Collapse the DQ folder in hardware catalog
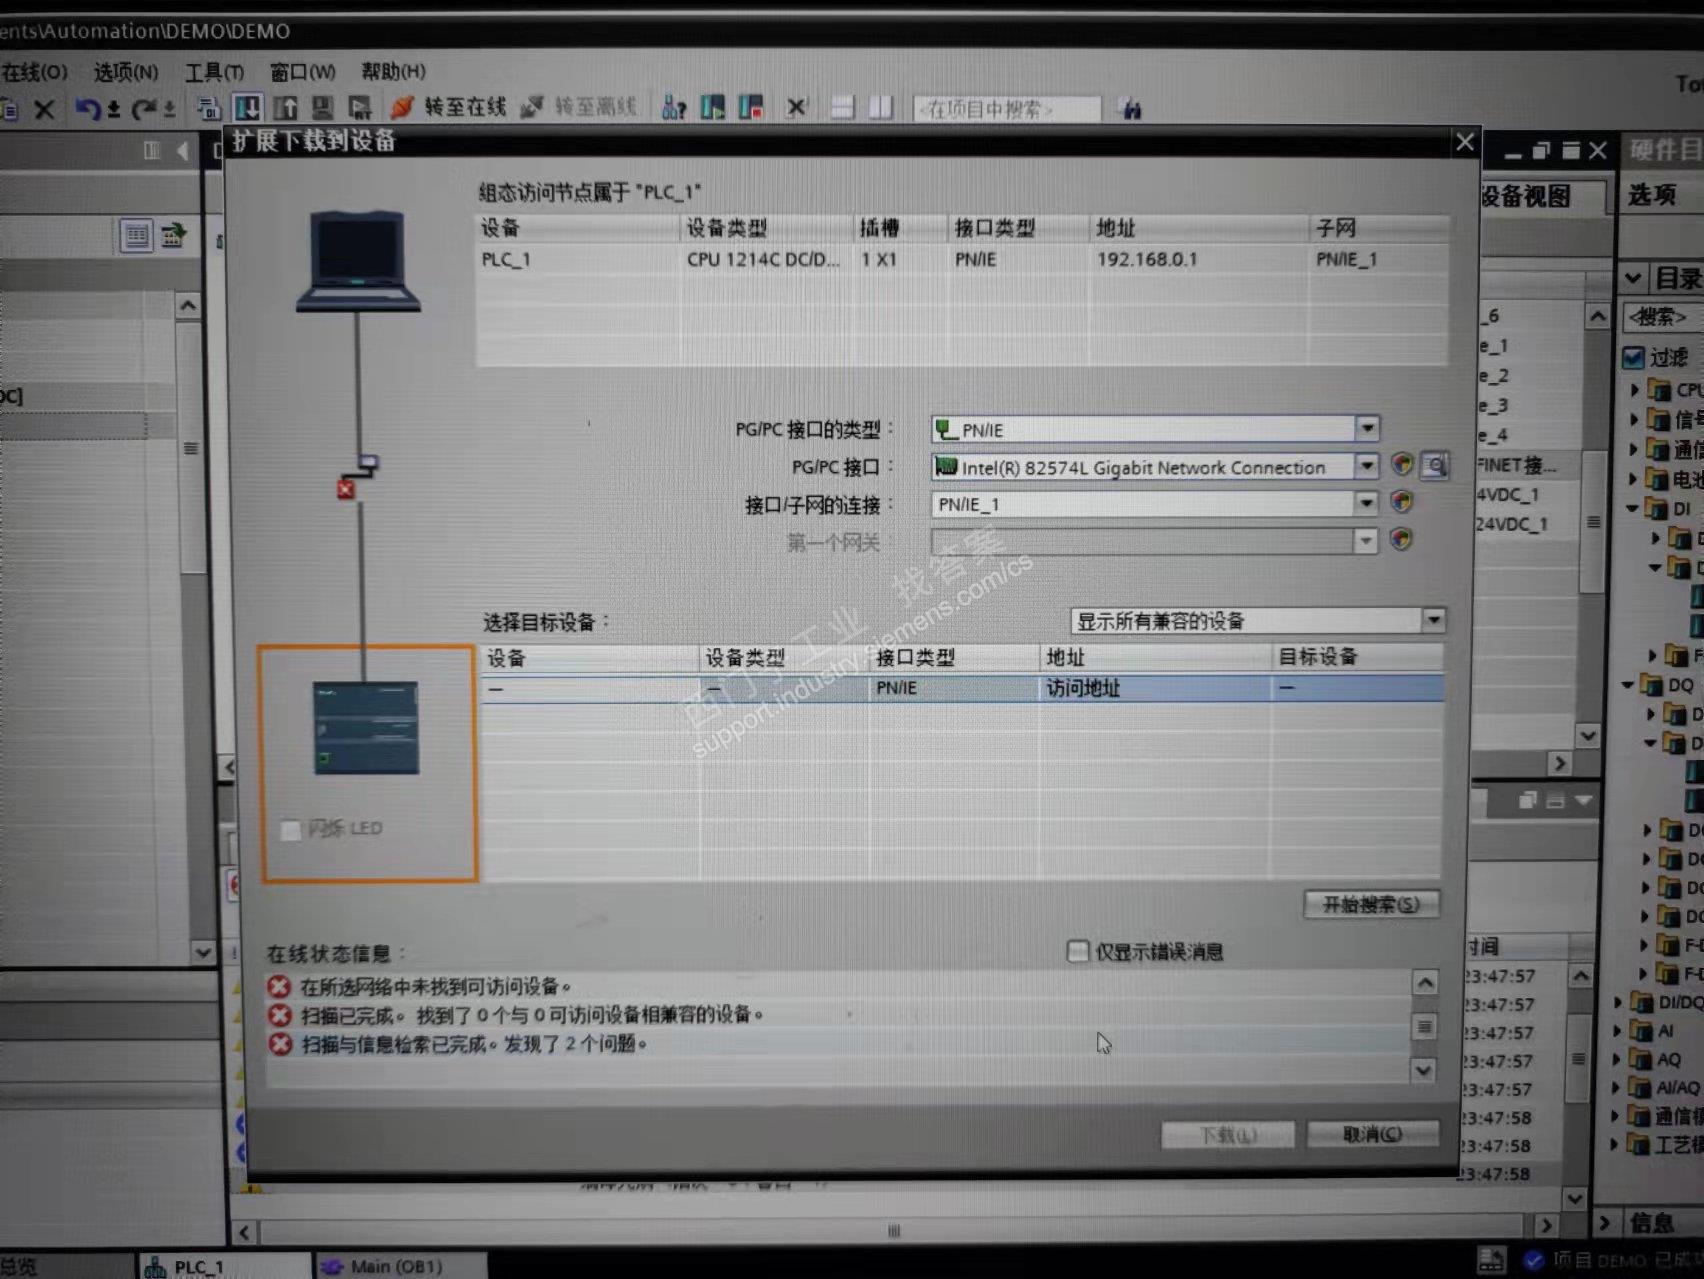This screenshot has height=1279, width=1704. (x=1628, y=685)
